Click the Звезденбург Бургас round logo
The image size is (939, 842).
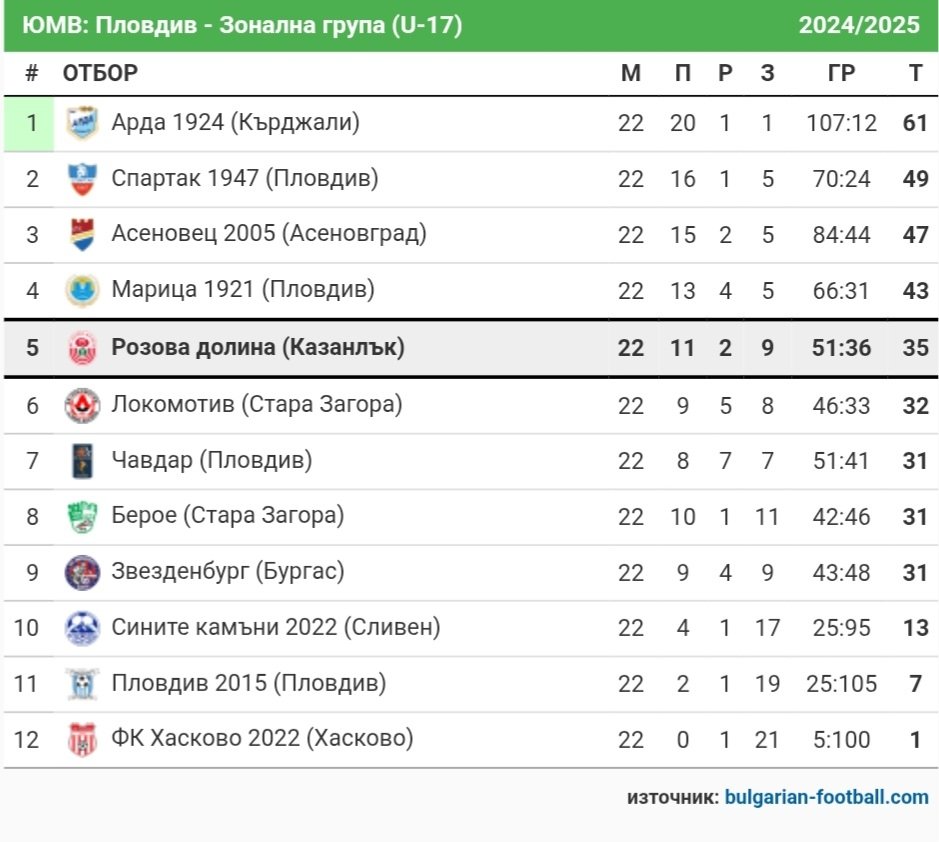82,573
